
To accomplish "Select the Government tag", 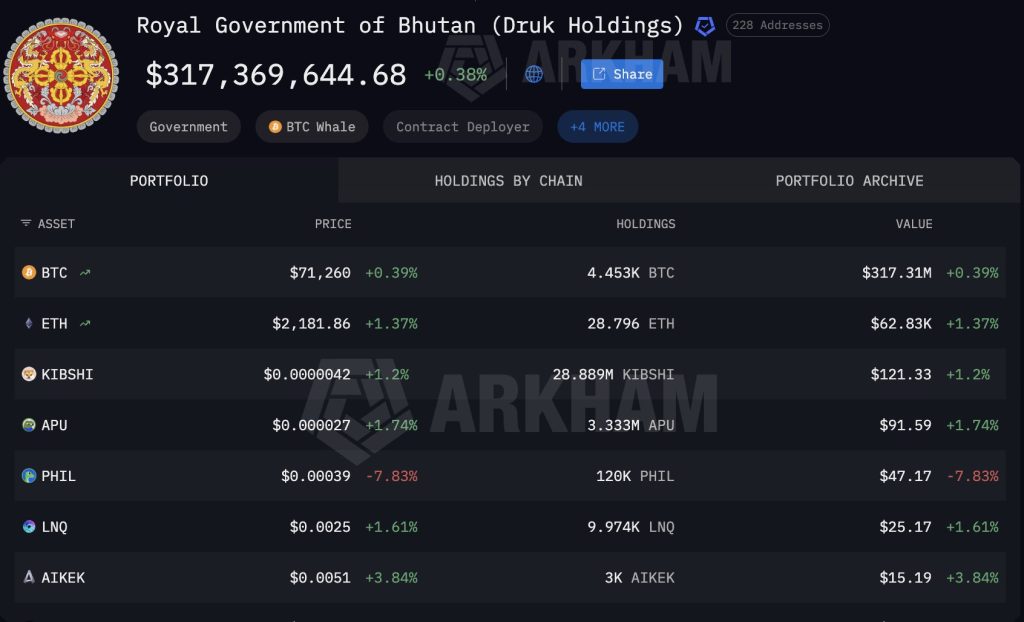I will (188, 127).
